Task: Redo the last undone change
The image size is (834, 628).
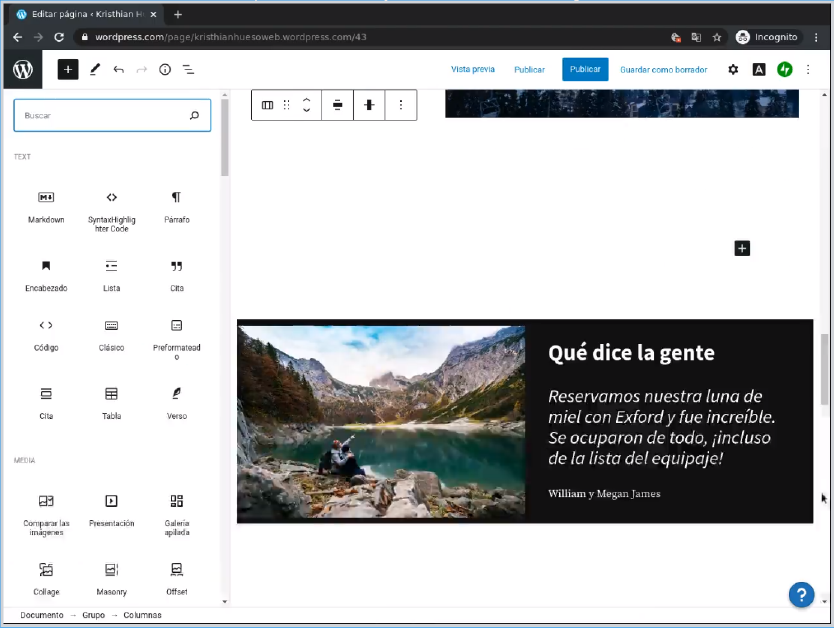Action: click(x=141, y=69)
